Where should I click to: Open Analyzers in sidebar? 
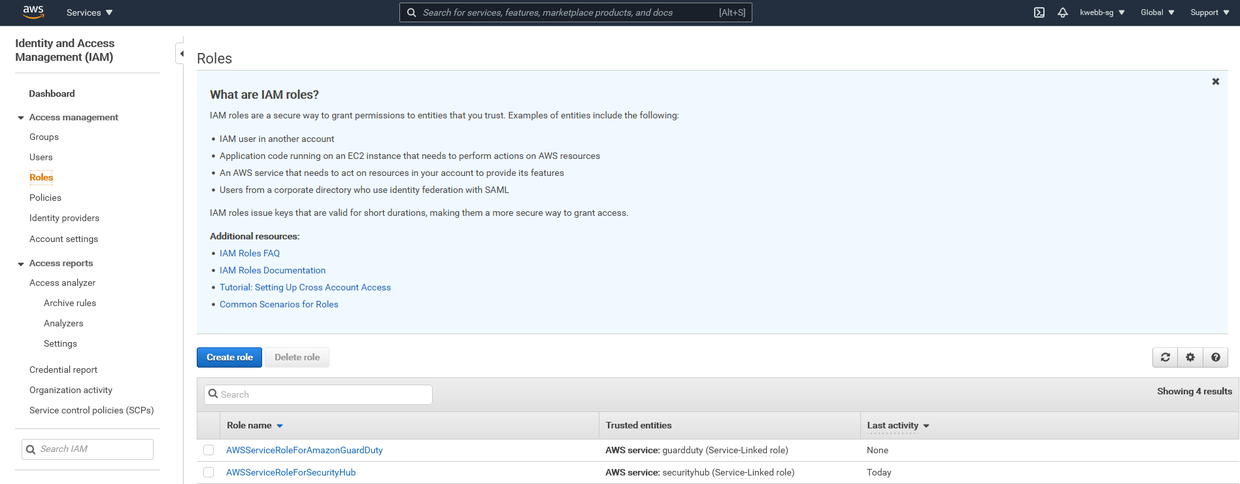coord(63,323)
